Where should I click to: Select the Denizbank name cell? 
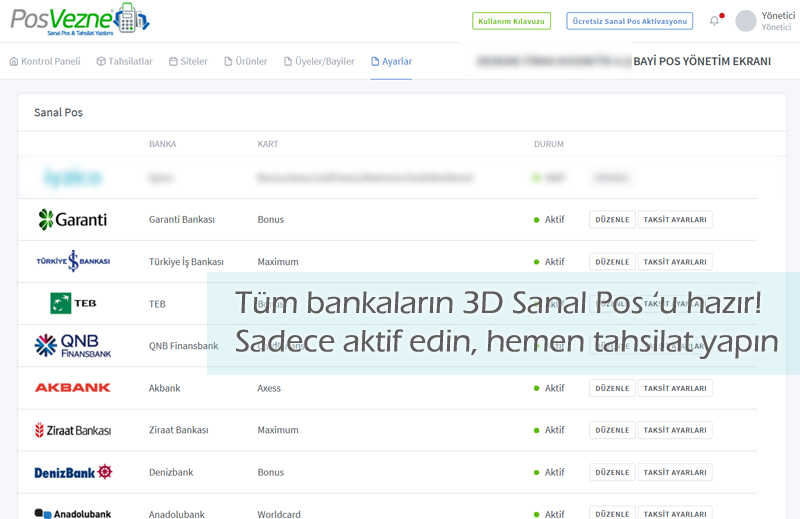click(171, 473)
